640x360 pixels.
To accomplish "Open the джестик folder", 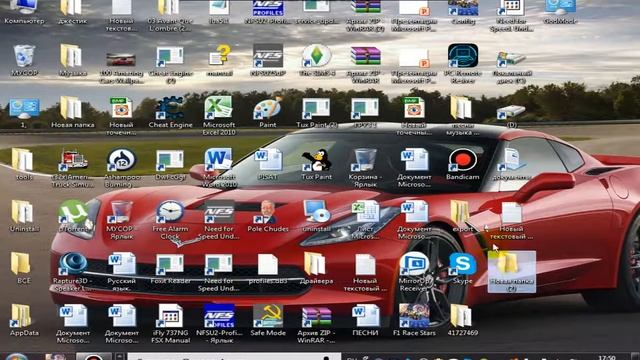I will click(x=72, y=12).
